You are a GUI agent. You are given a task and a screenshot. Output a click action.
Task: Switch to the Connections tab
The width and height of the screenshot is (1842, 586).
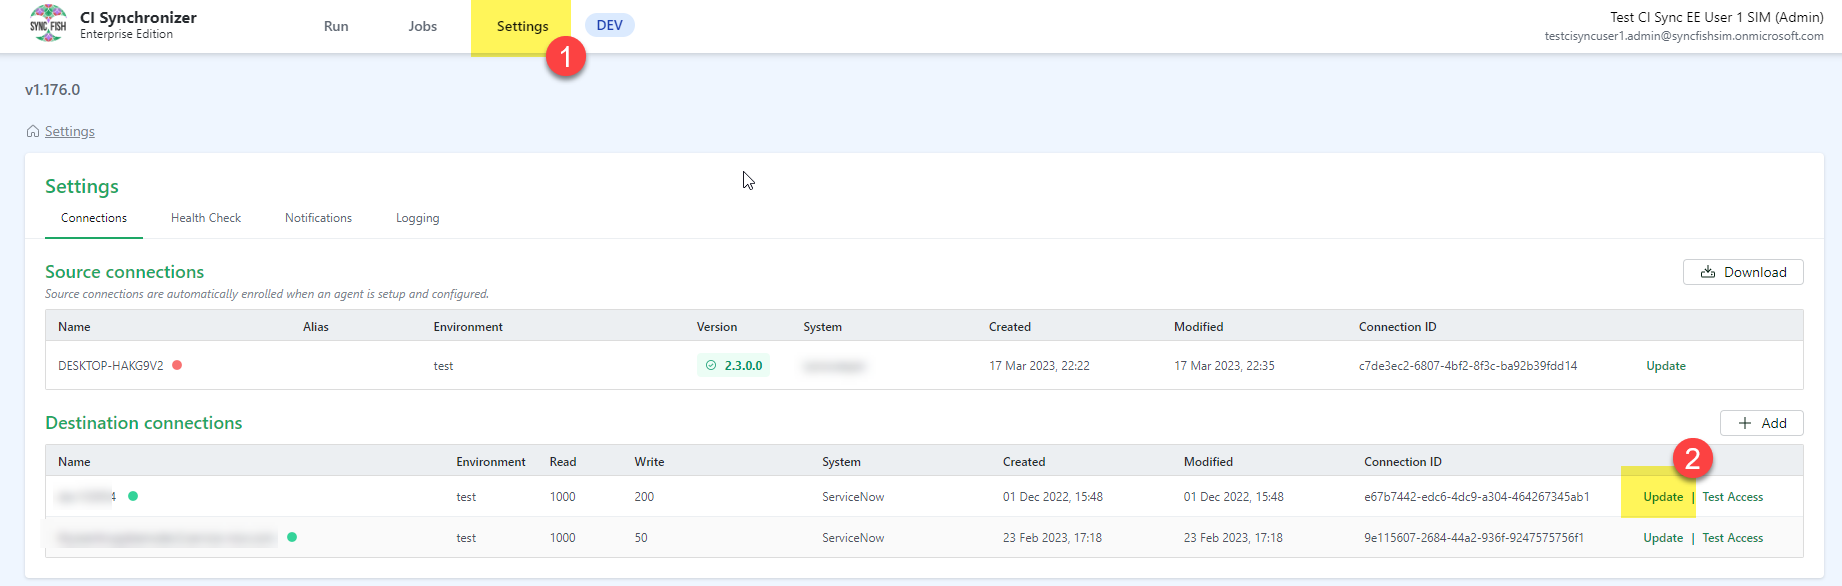pyautogui.click(x=94, y=218)
